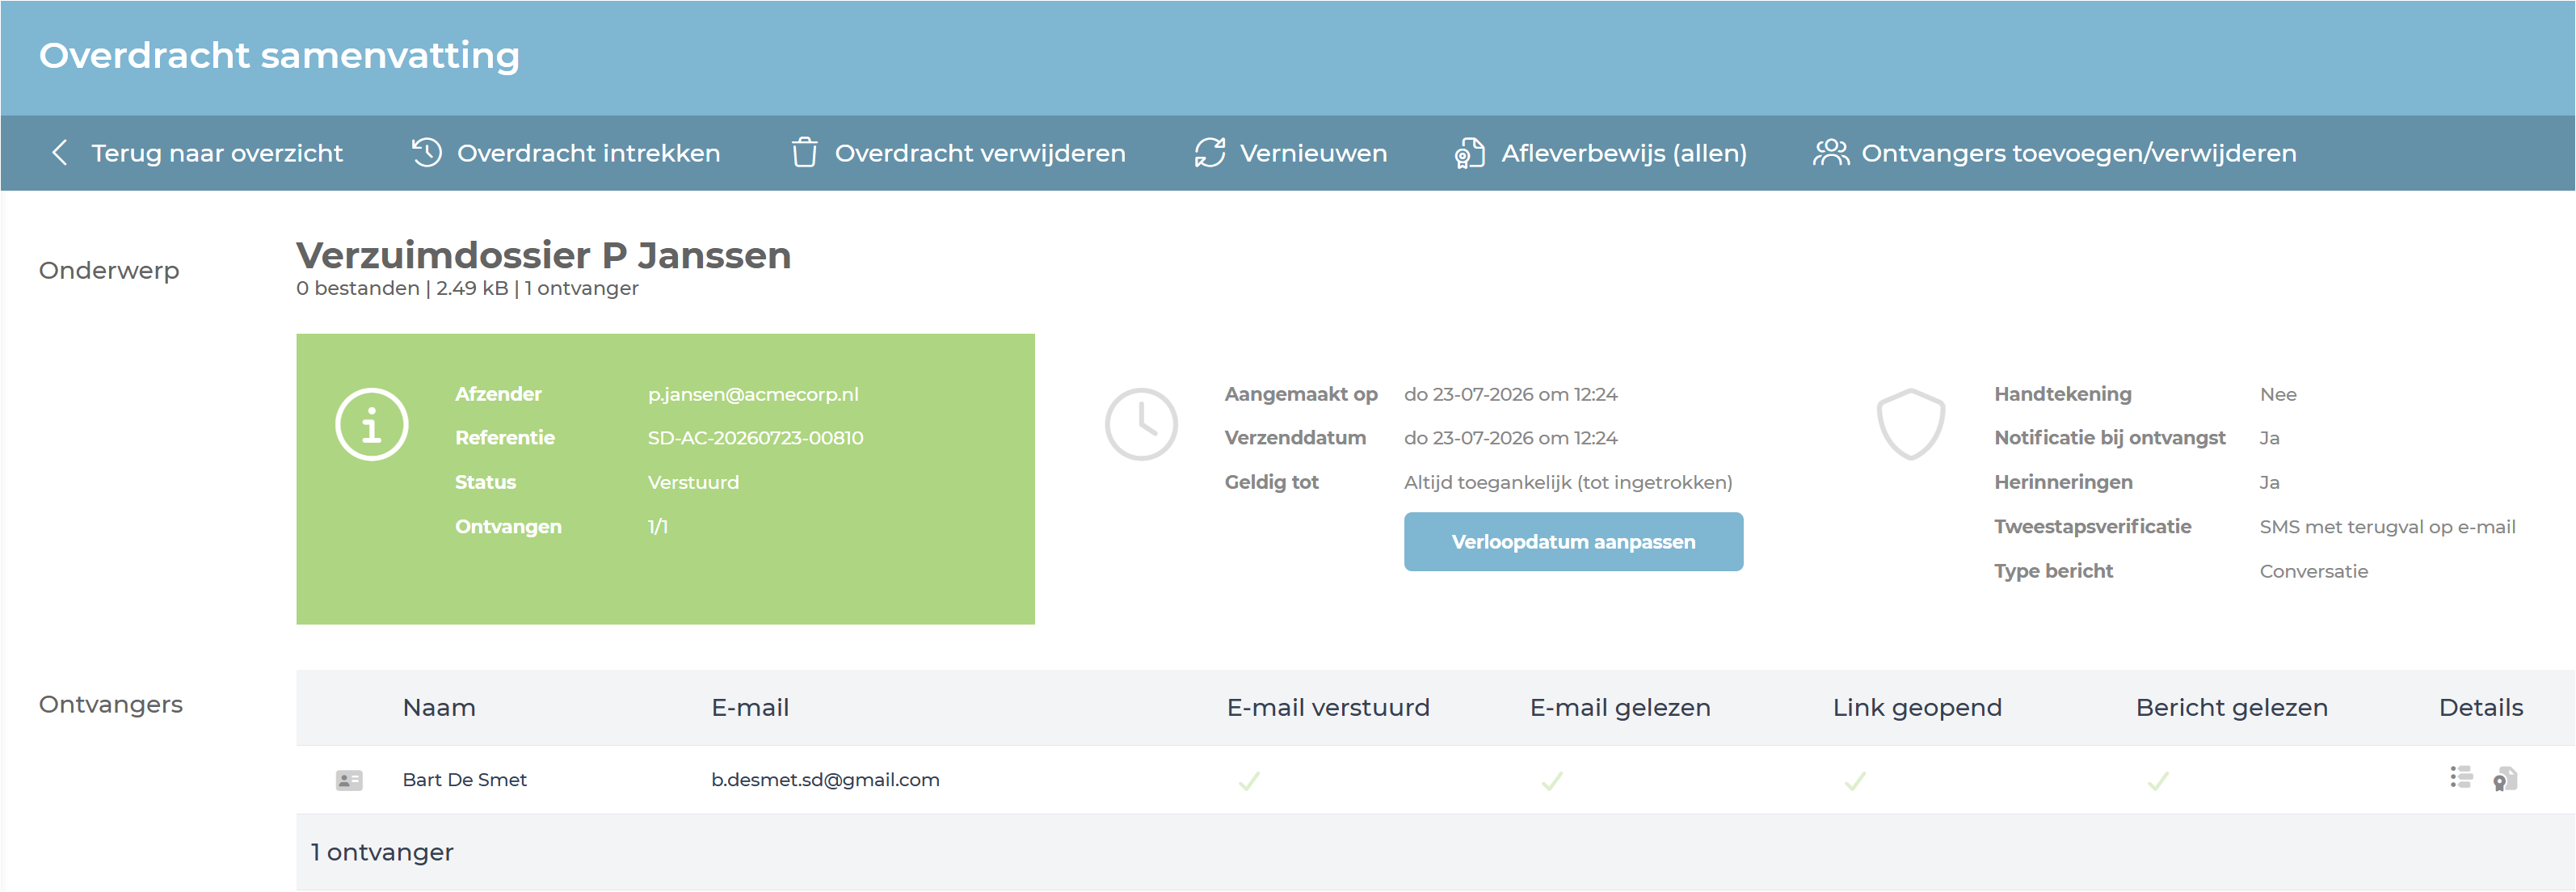Click the refresh arrows icon
This screenshot has height=892, width=2576.
click(x=1209, y=152)
